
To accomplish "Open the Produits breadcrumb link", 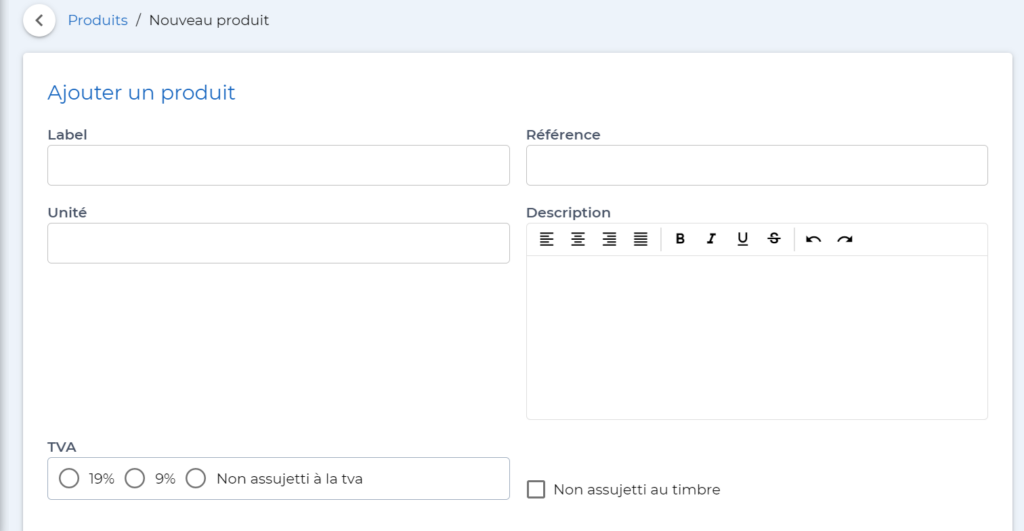I will pyautogui.click(x=98, y=20).
